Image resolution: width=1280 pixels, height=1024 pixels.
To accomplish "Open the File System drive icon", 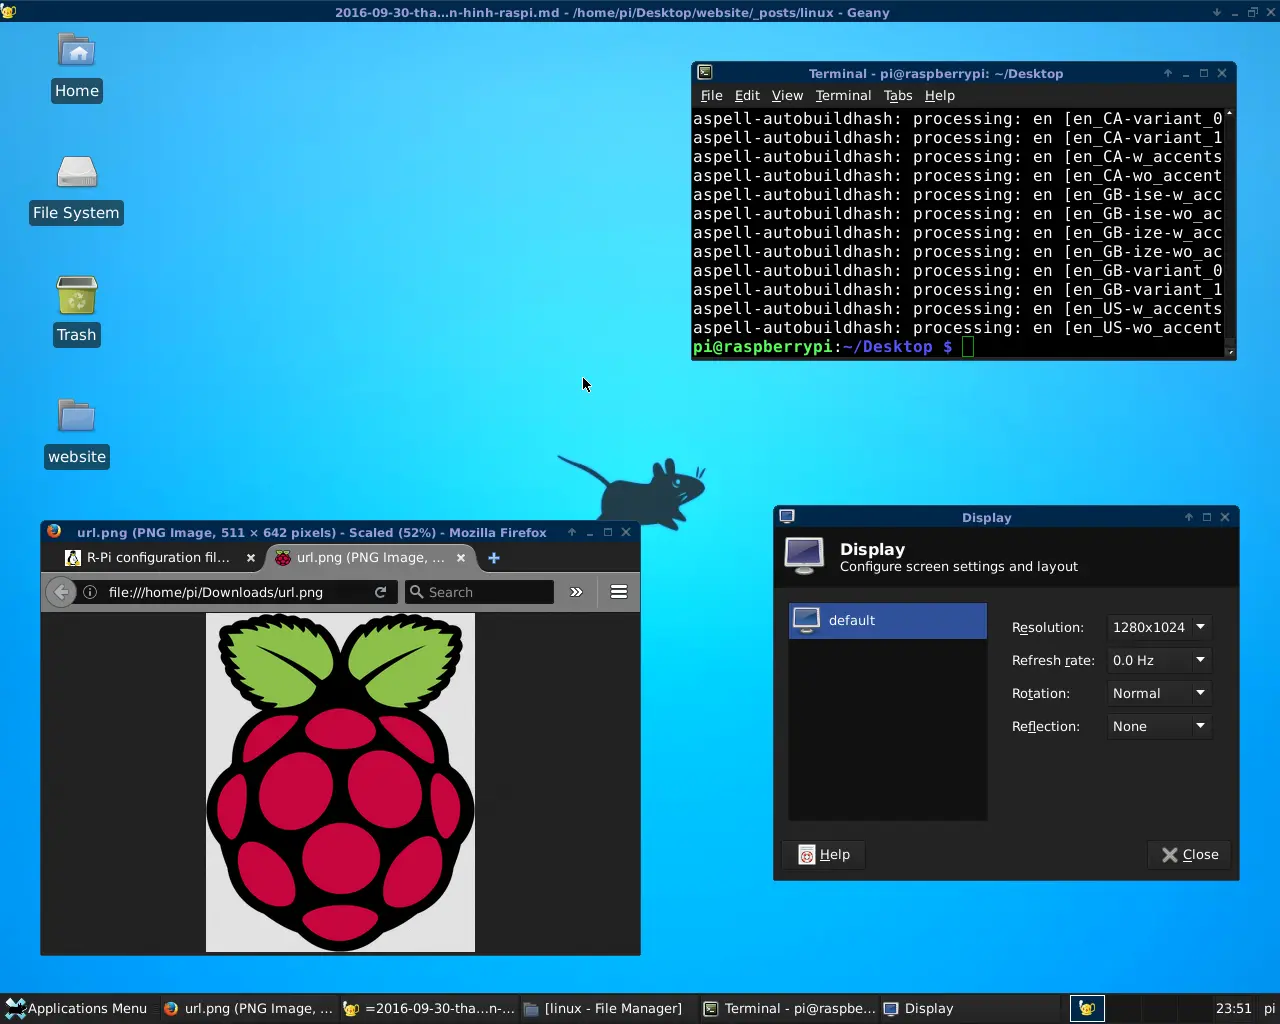I will pyautogui.click(x=77, y=174).
